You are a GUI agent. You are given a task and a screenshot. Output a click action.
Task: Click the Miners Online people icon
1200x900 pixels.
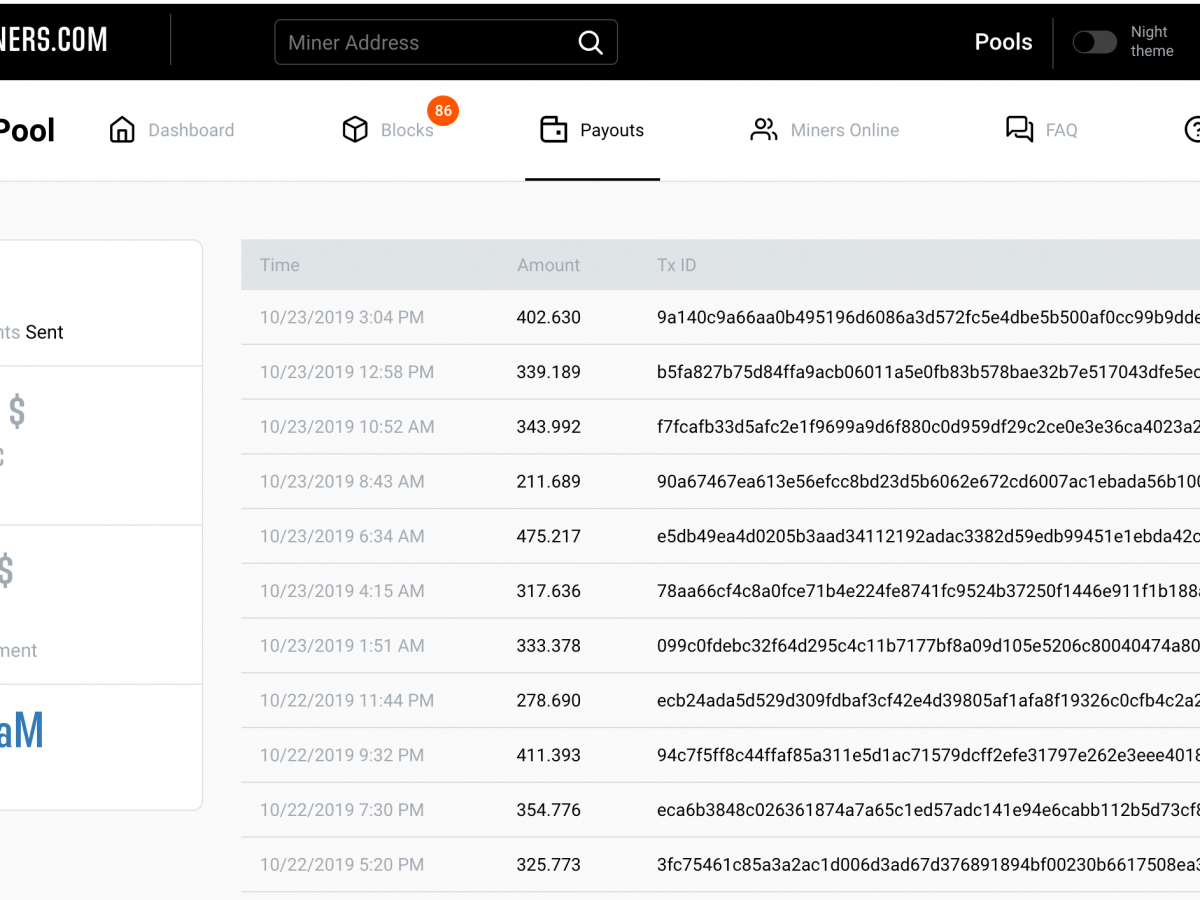764,129
